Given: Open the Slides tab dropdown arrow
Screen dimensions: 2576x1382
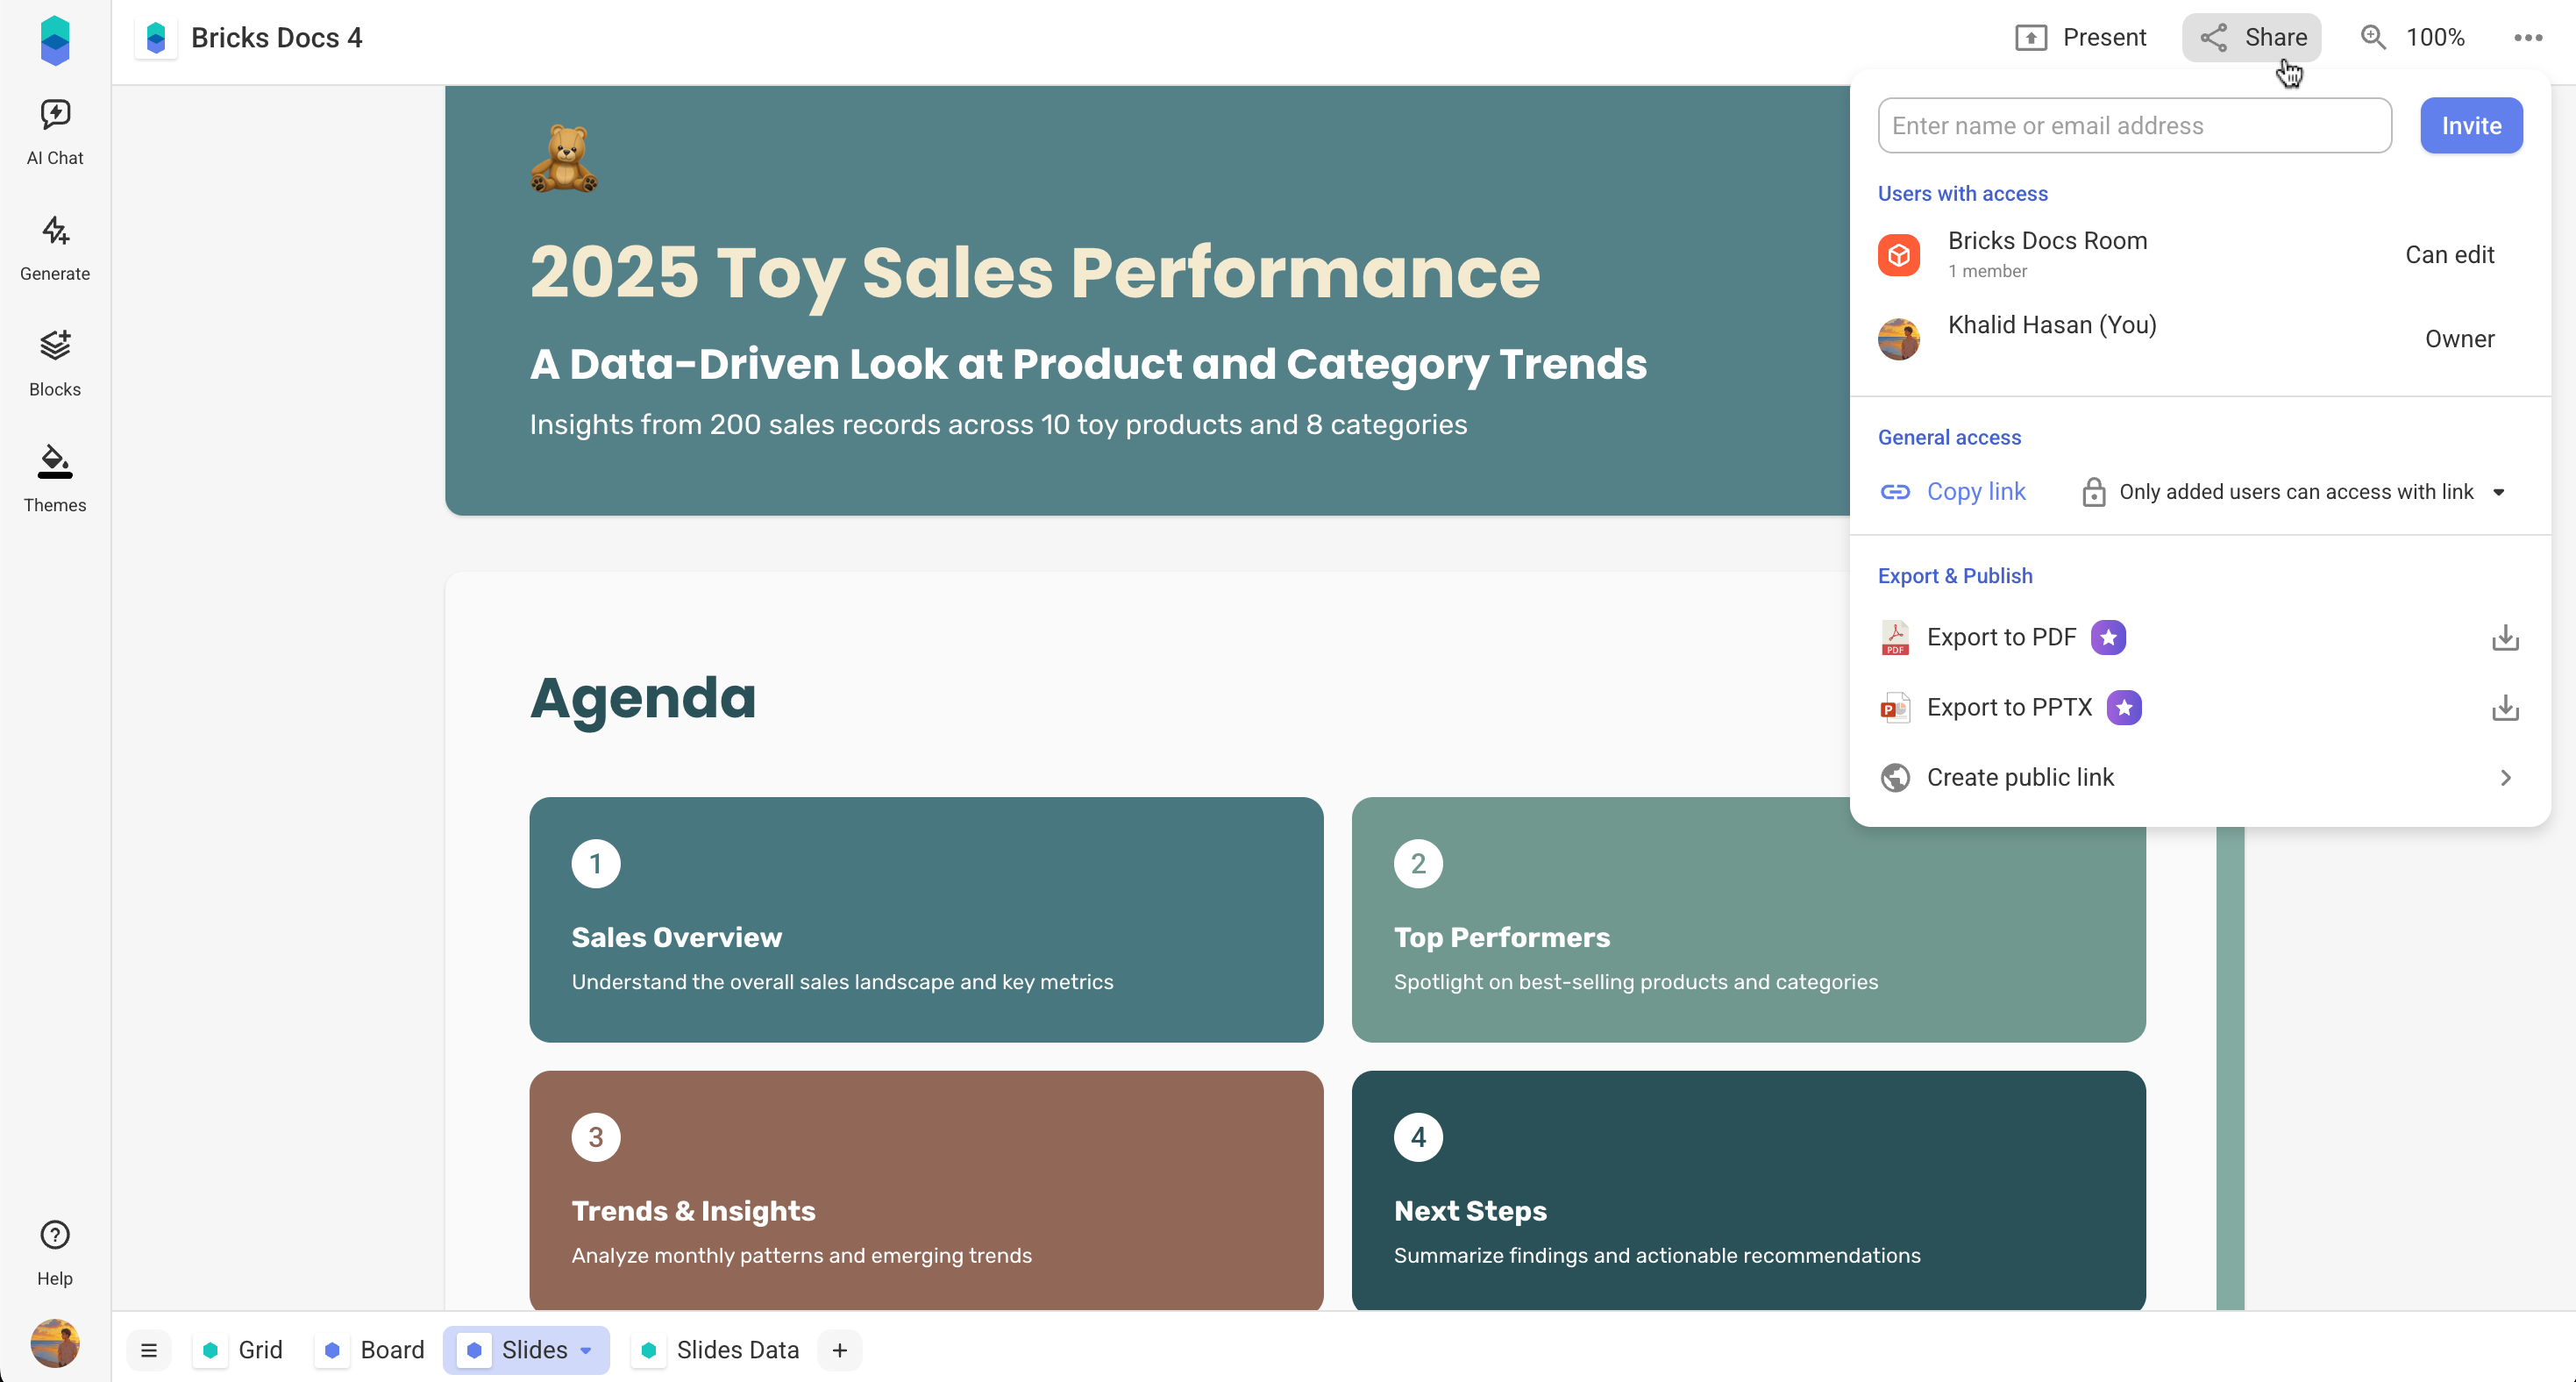Looking at the screenshot, I should point(587,1350).
